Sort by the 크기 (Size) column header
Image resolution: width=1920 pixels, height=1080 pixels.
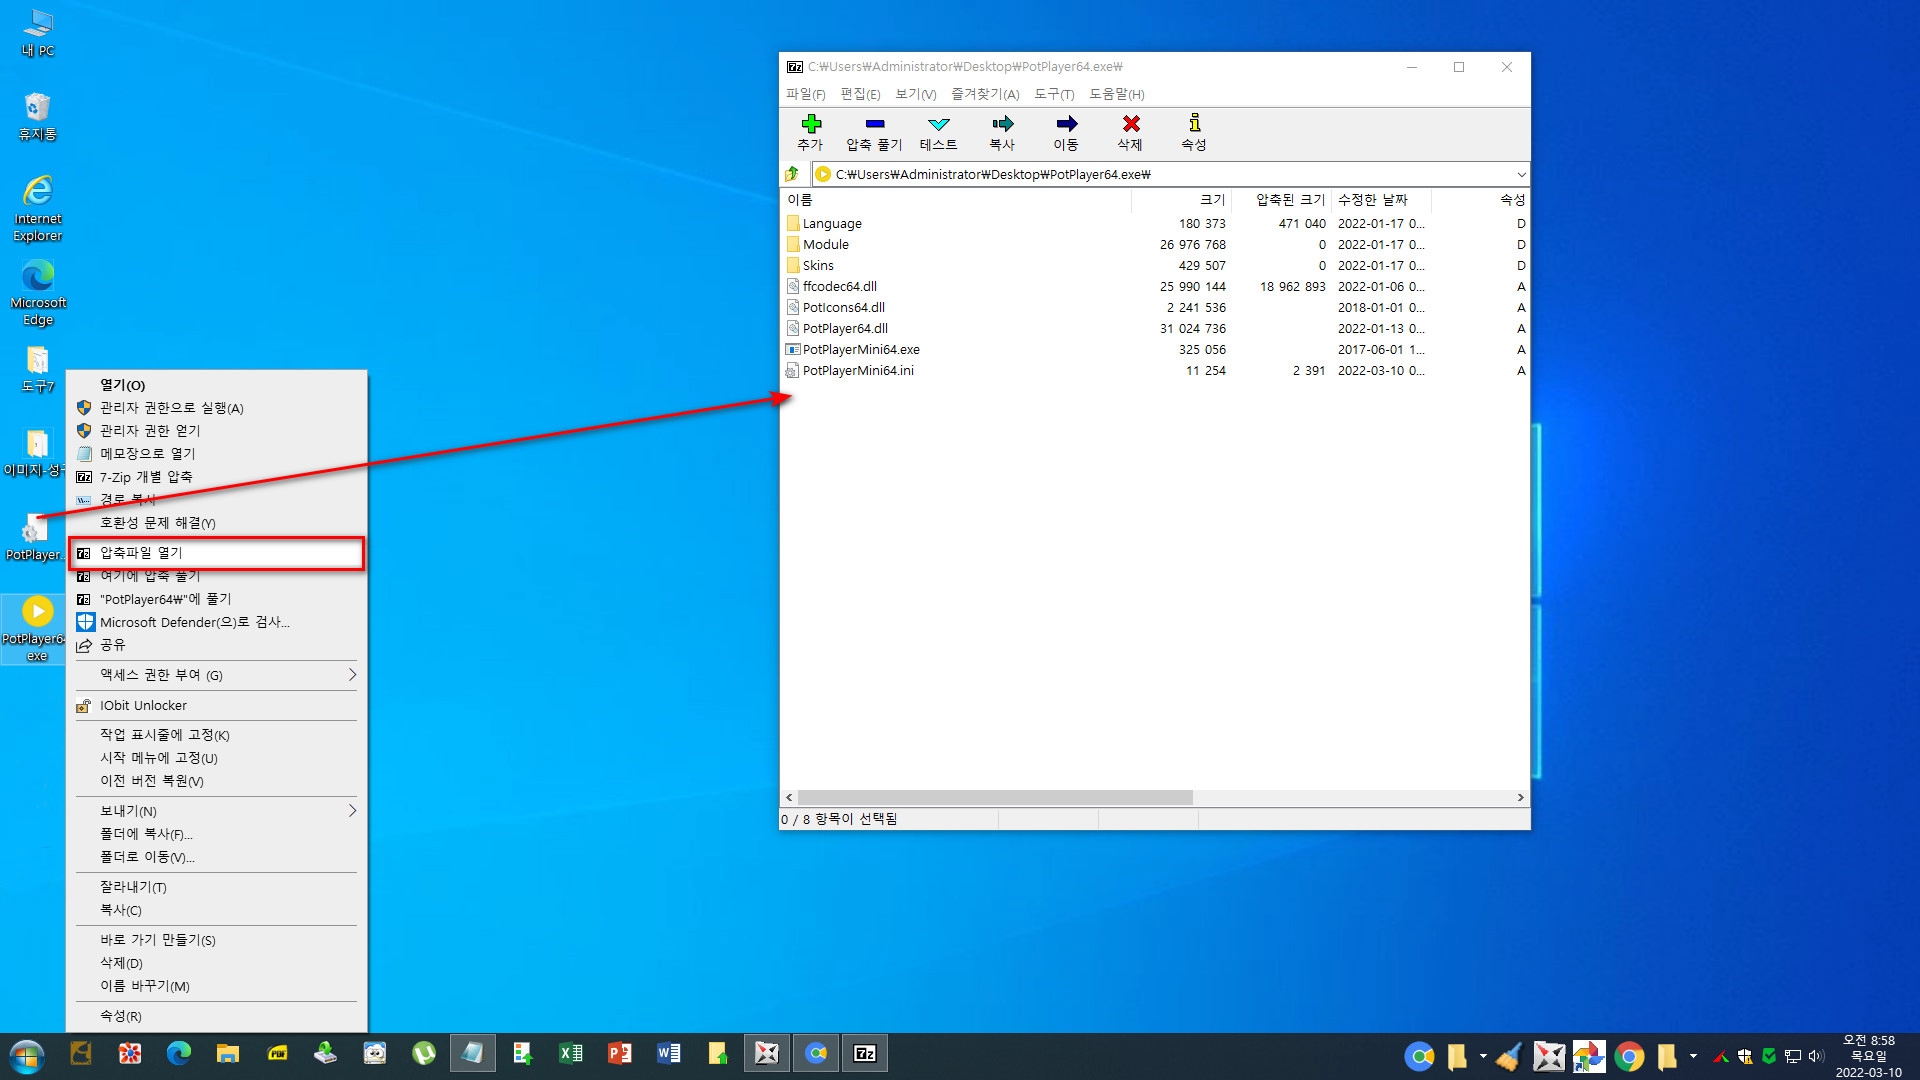tap(1181, 200)
